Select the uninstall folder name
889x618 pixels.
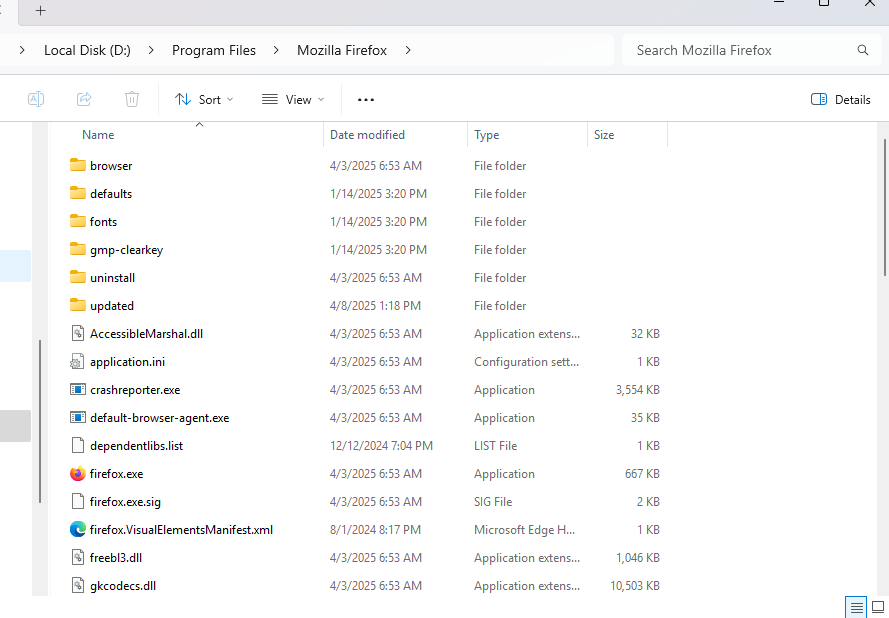tap(112, 278)
